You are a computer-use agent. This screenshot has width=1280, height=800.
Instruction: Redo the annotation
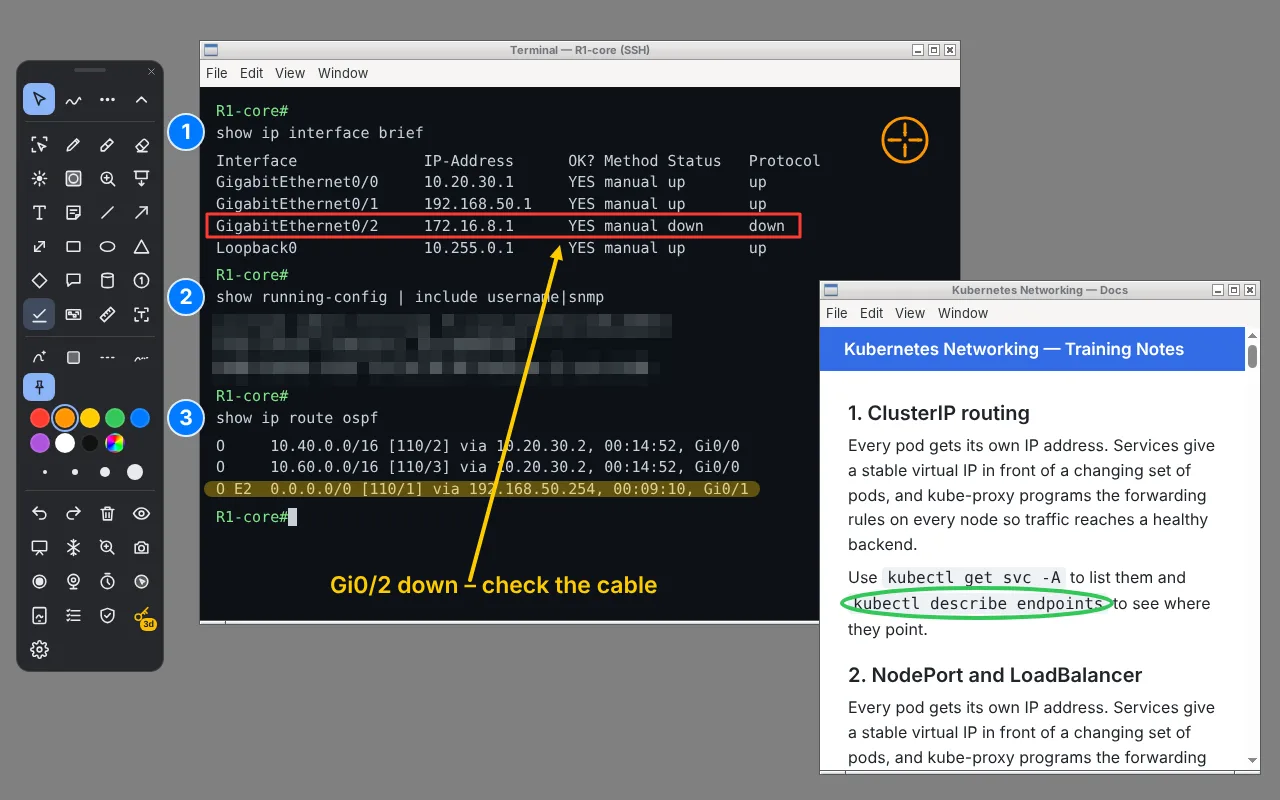(73, 513)
